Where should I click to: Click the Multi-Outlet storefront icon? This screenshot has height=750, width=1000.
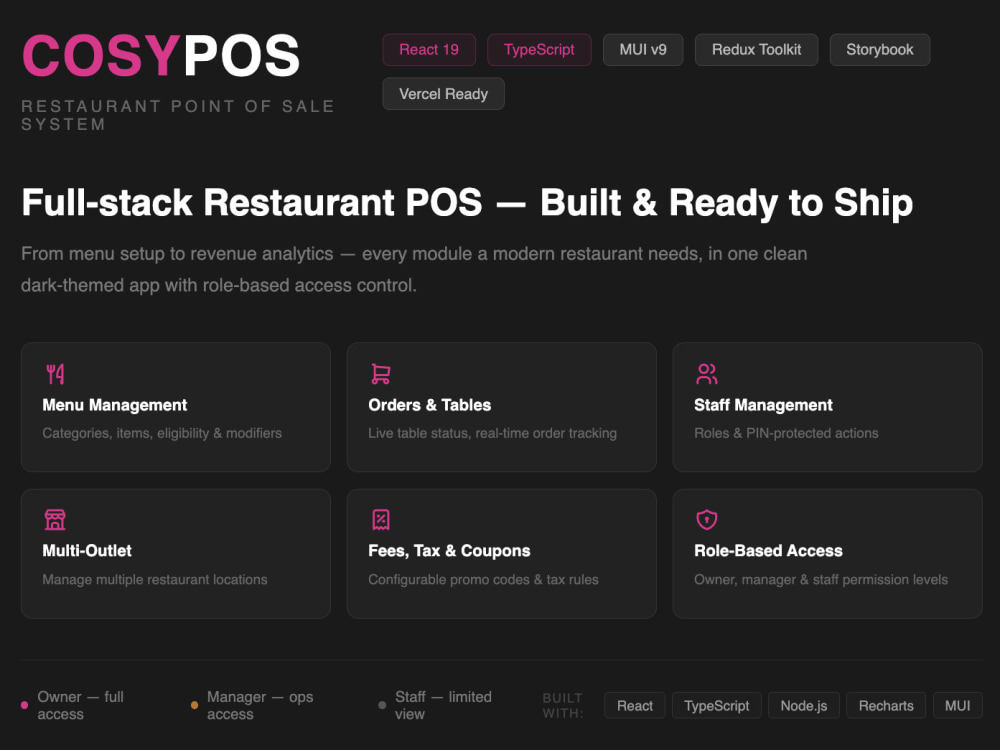click(x=55, y=520)
